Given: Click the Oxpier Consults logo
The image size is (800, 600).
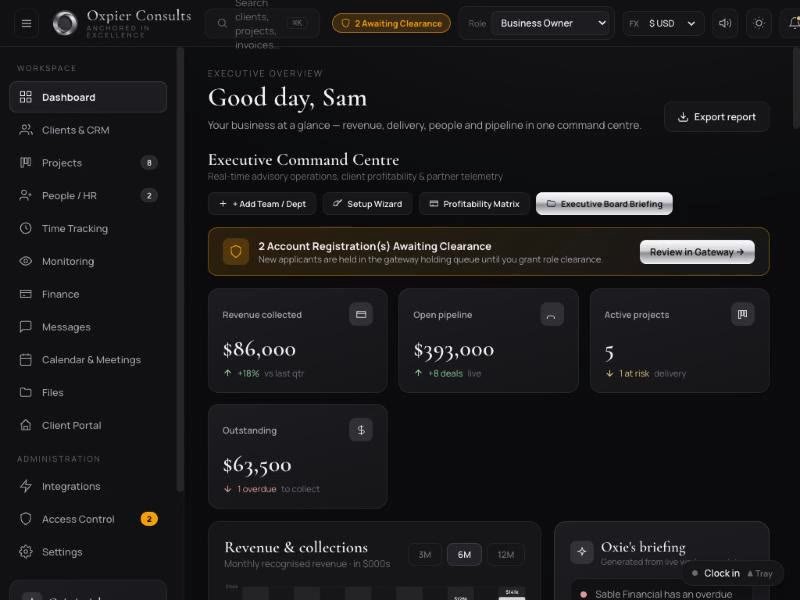Looking at the screenshot, I should pos(65,23).
